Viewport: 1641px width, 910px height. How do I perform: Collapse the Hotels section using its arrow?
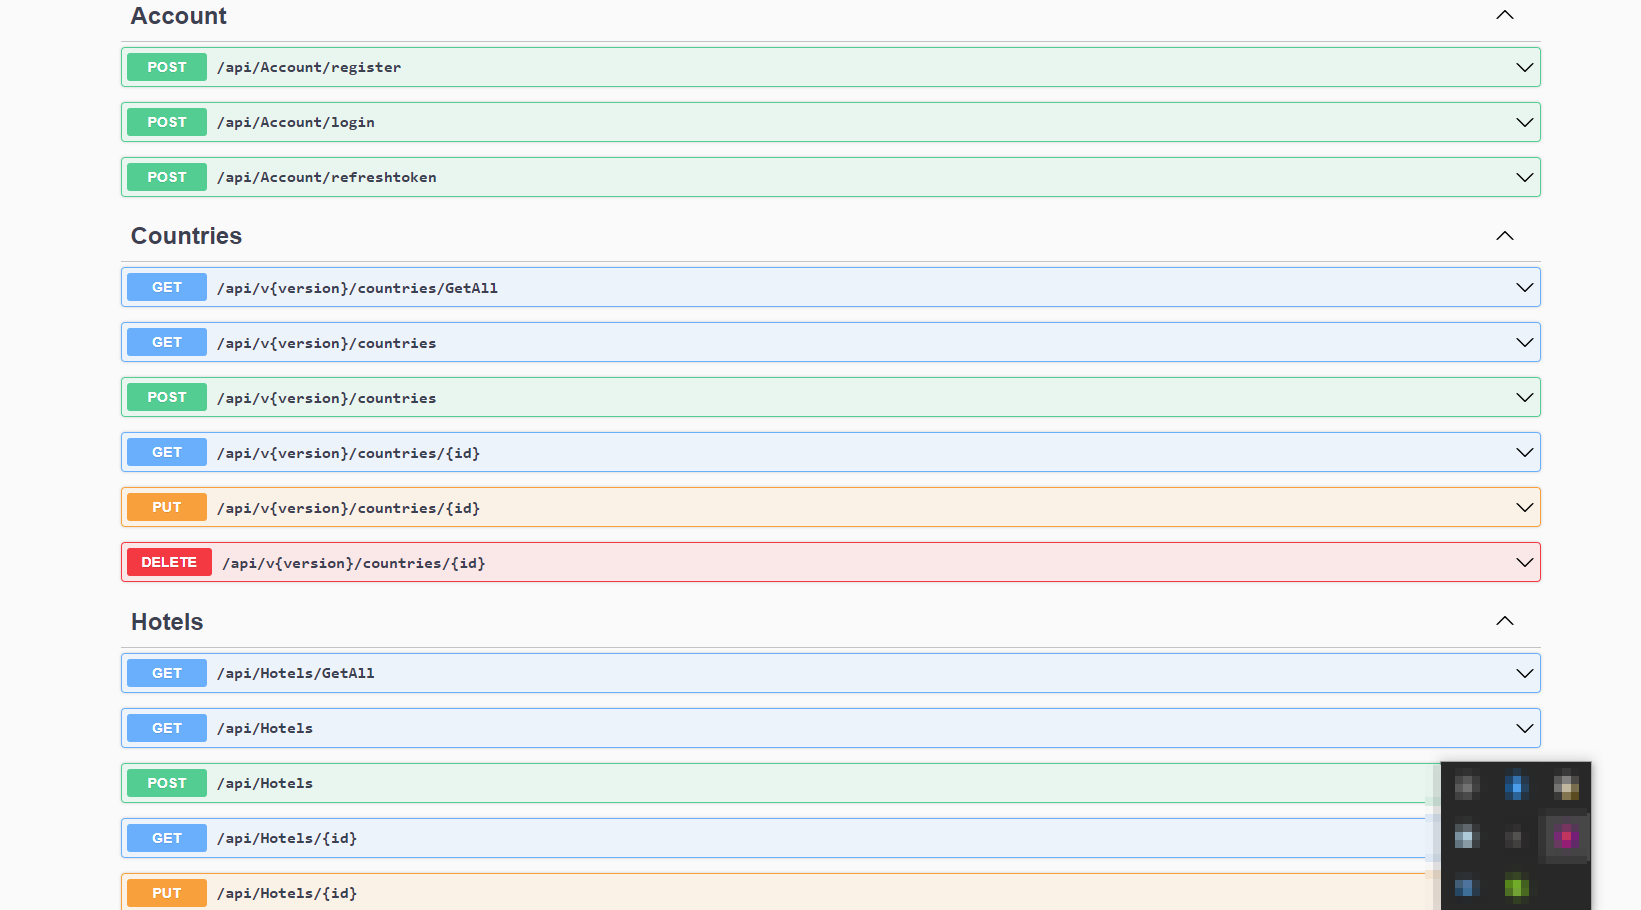(x=1504, y=621)
